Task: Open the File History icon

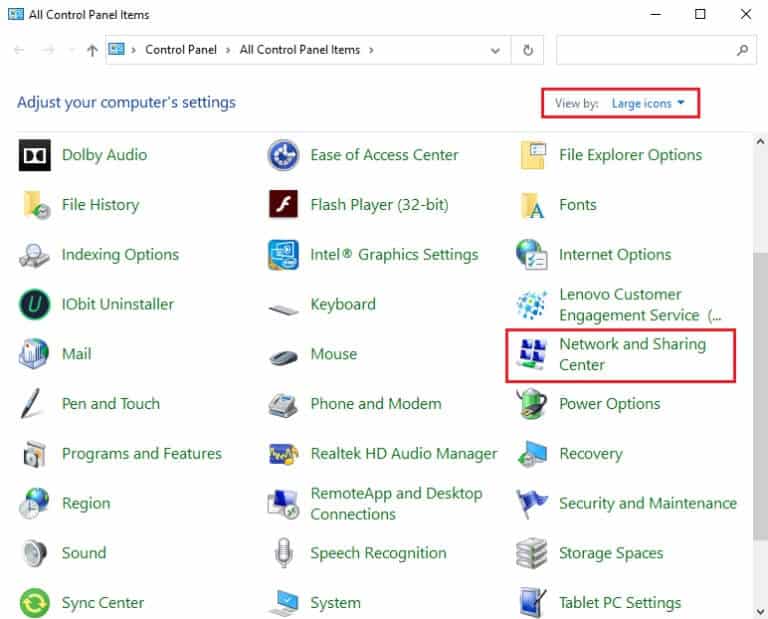Action: [36, 205]
